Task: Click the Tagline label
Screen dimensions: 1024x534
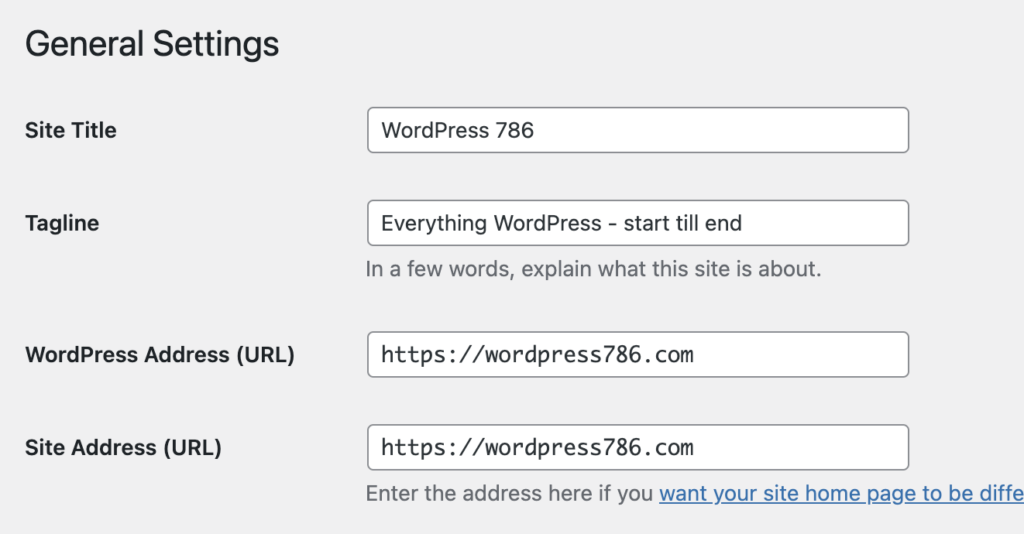Action: [x=62, y=223]
